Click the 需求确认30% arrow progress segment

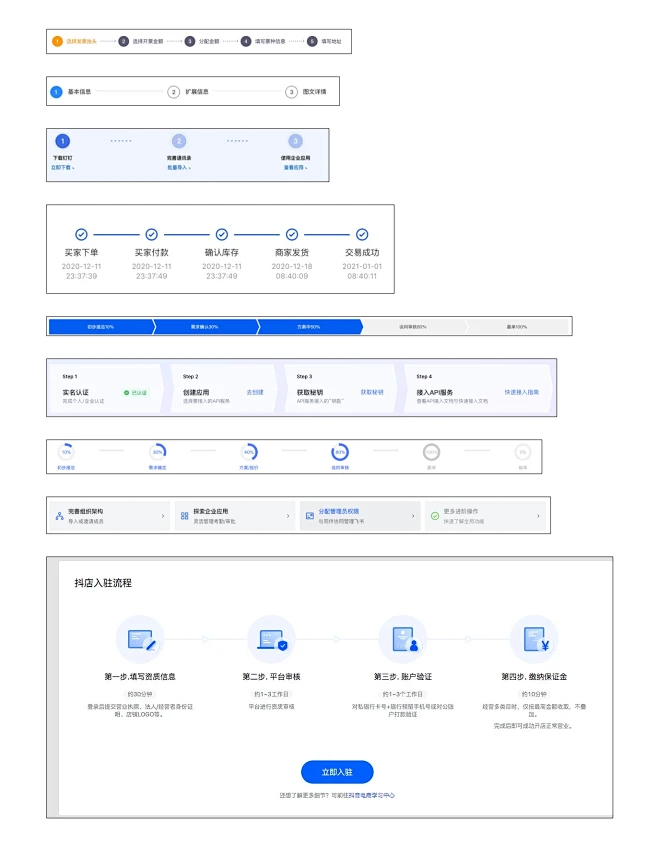205,327
